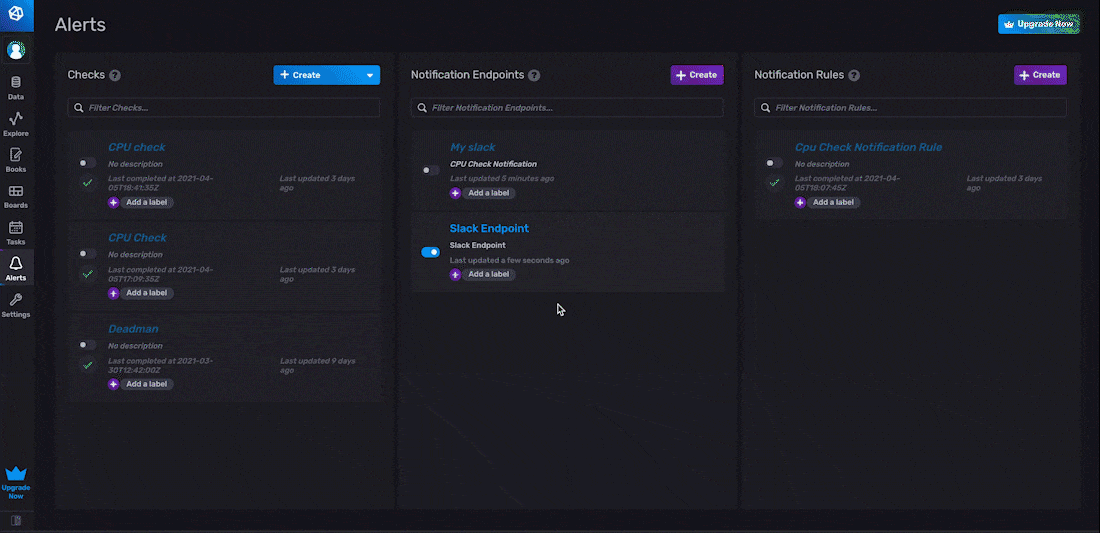Click Add a label on Deadman
Screen dimensions: 1100x533
click(x=147, y=384)
